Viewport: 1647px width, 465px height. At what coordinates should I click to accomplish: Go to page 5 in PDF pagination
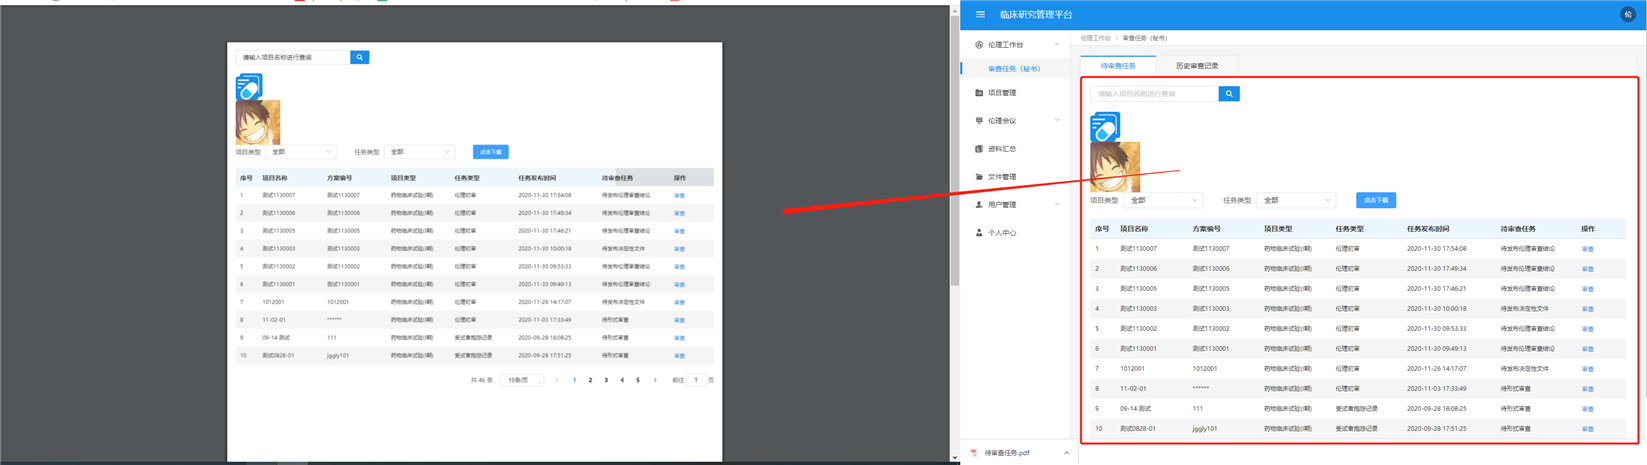[x=638, y=380]
